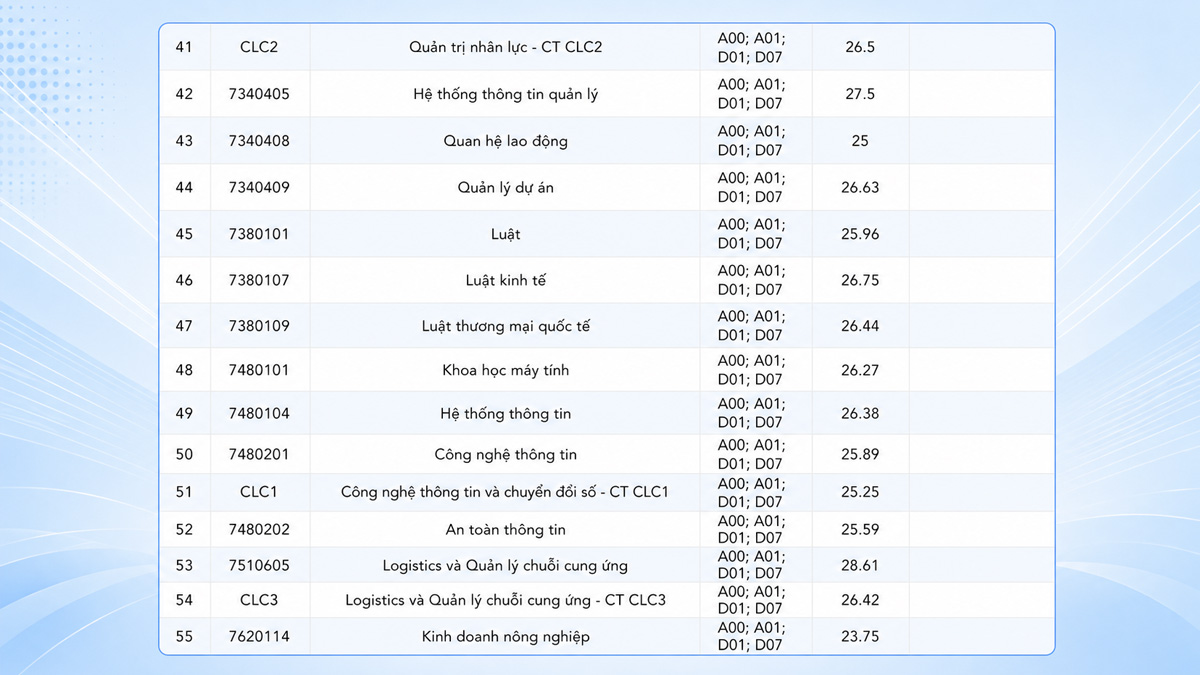This screenshot has width=1200, height=675.
Task: Click the code "CLC2" in row 41
Action: (x=259, y=47)
